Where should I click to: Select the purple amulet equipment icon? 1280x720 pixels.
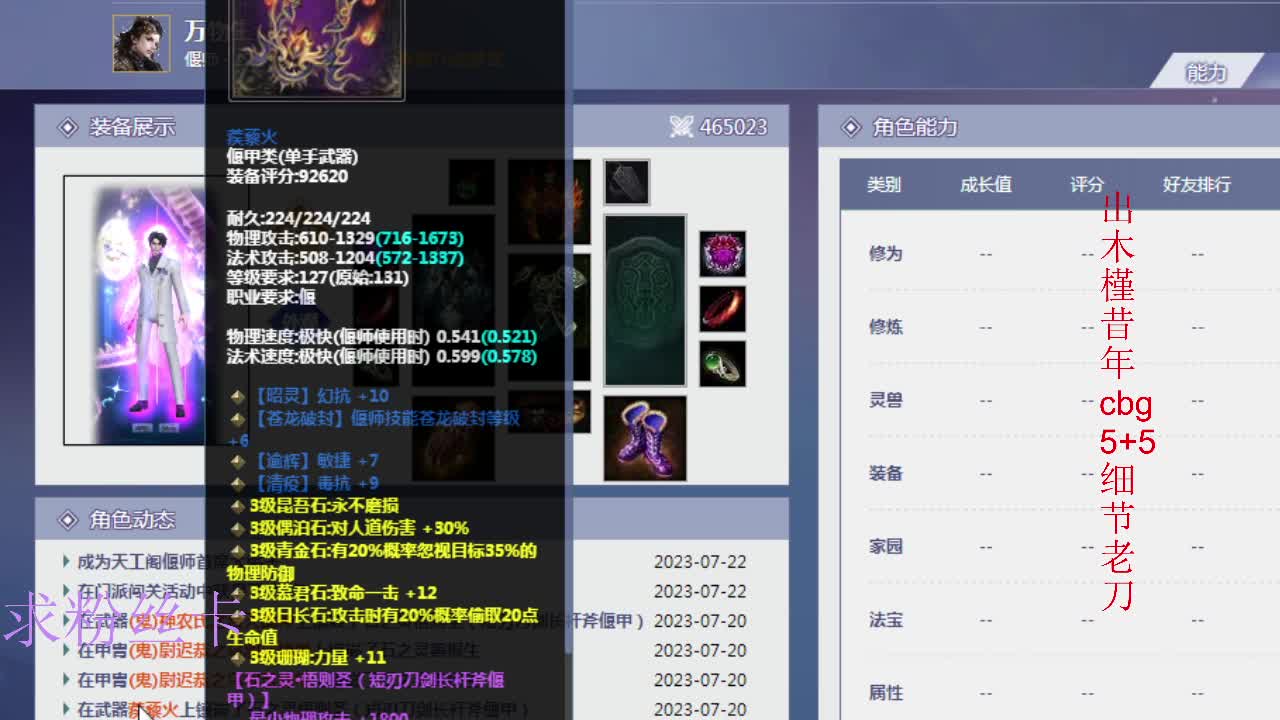(x=722, y=255)
